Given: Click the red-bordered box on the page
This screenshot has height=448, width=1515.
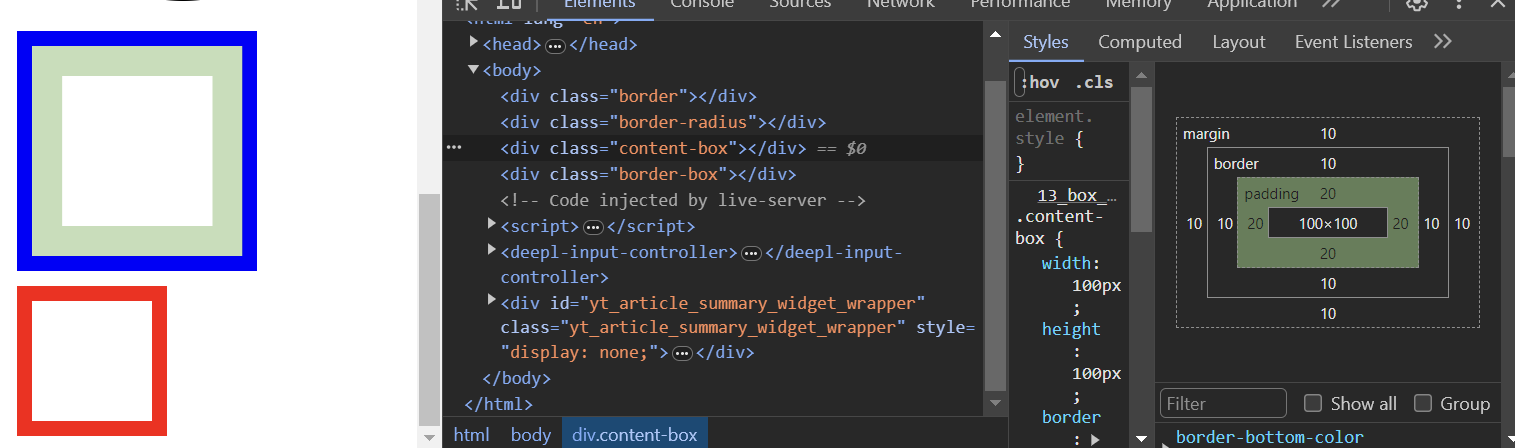Looking at the screenshot, I should [x=92, y=361].
